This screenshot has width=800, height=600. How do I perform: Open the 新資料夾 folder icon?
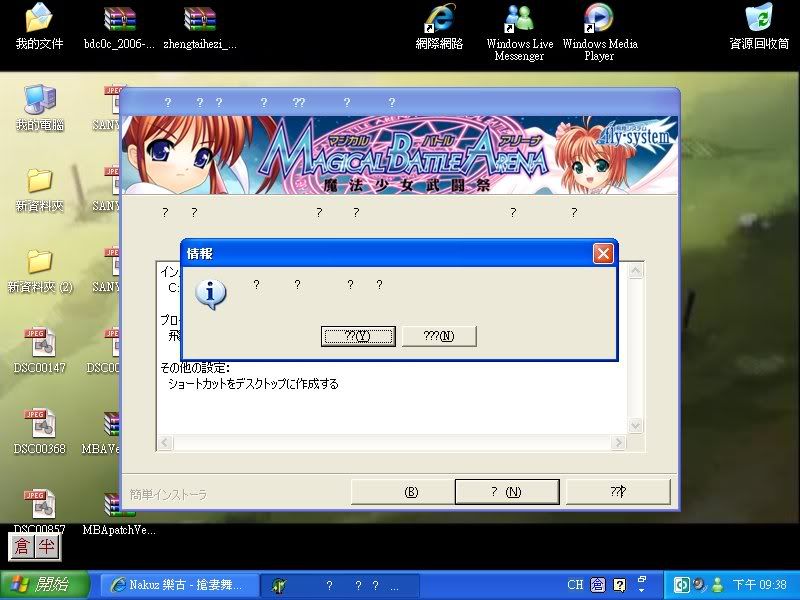click(x=40, y=190)
